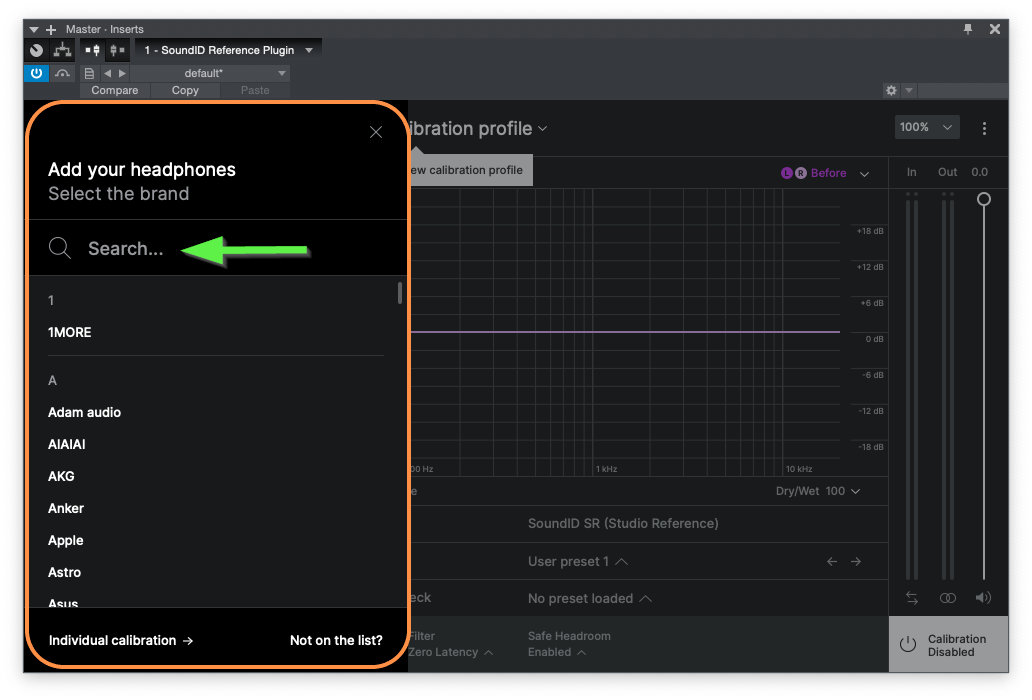Viewport: 1032px width, 700px height.
Task: Click the output gain slider handle
Action: click(x=983, y=199)
